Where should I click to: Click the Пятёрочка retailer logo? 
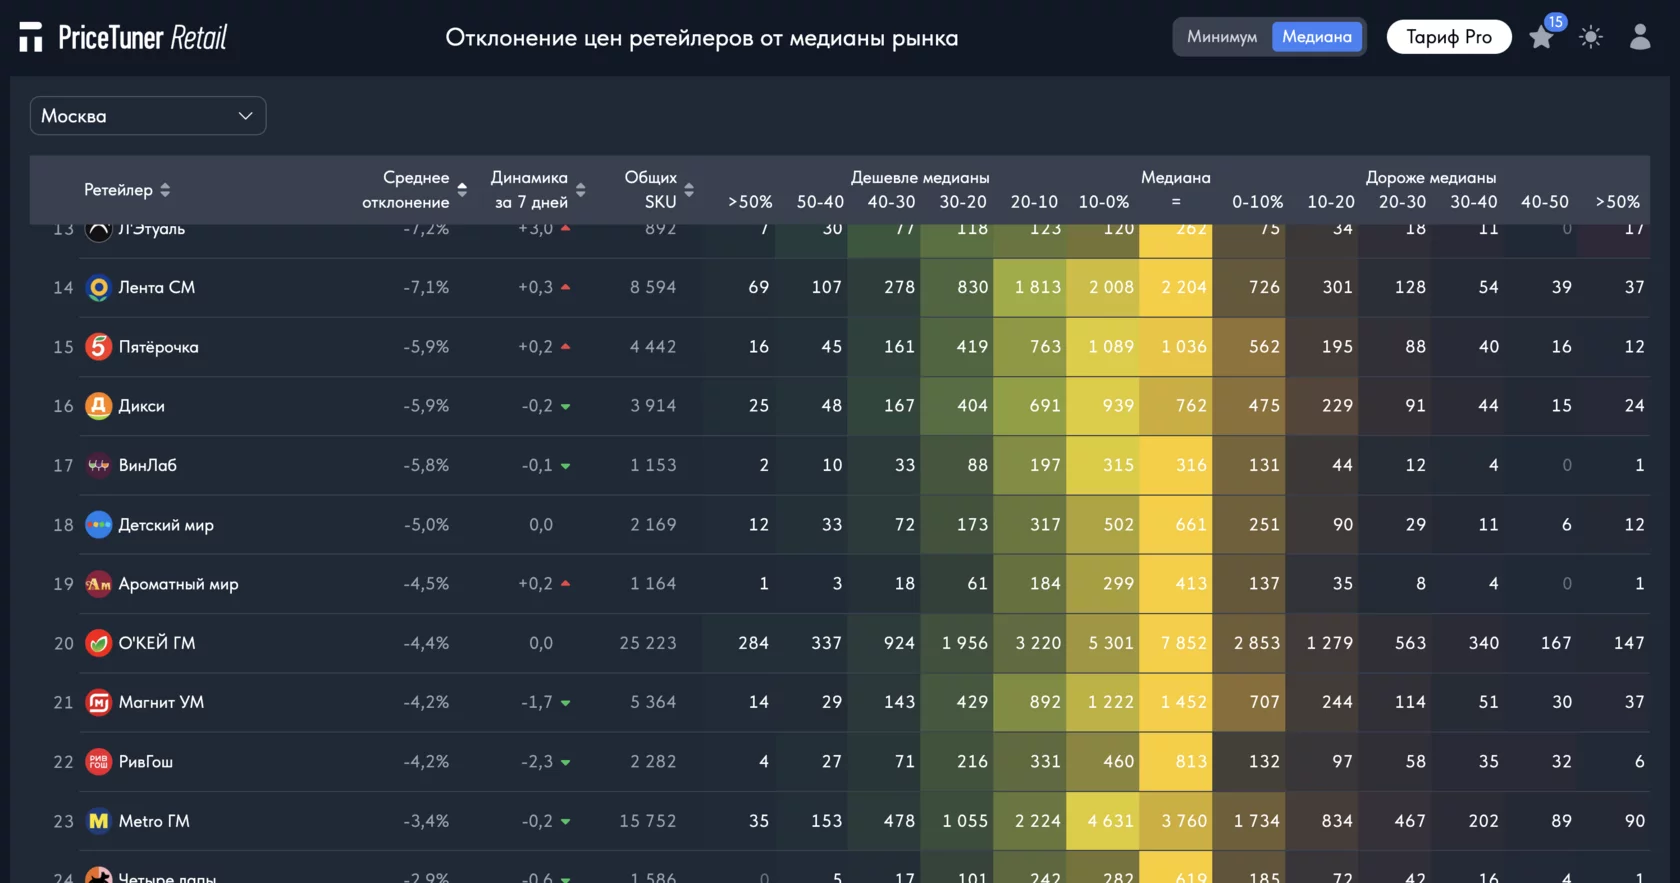98,347
